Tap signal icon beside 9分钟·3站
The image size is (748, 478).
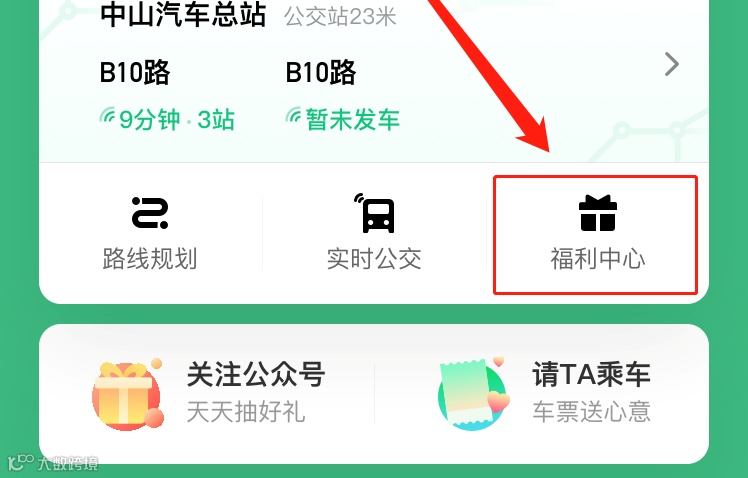tap(107, 115)
